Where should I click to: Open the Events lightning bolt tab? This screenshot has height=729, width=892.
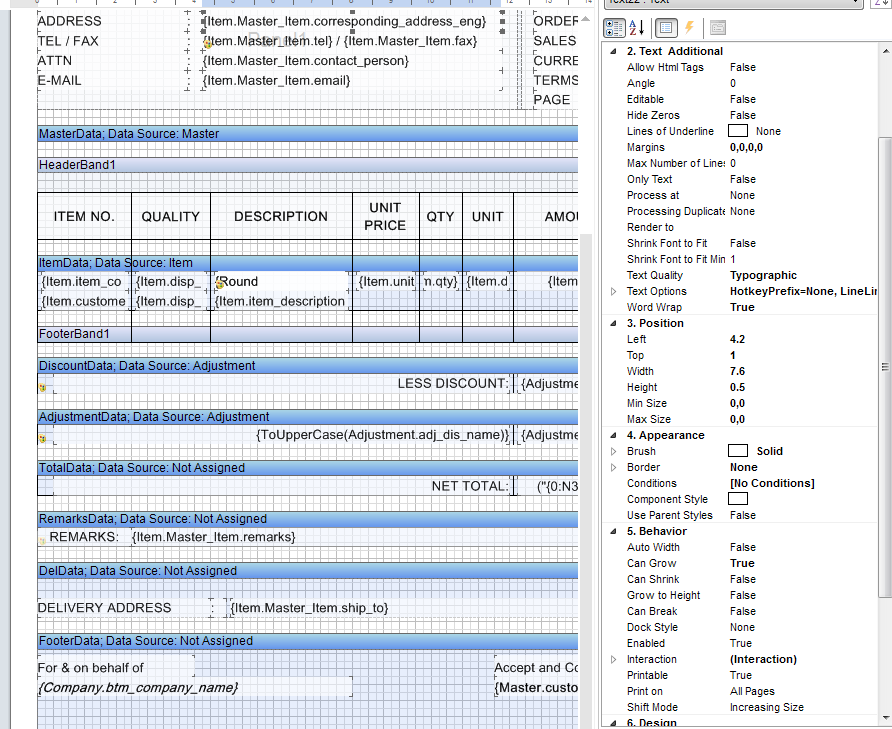[689, 27]
